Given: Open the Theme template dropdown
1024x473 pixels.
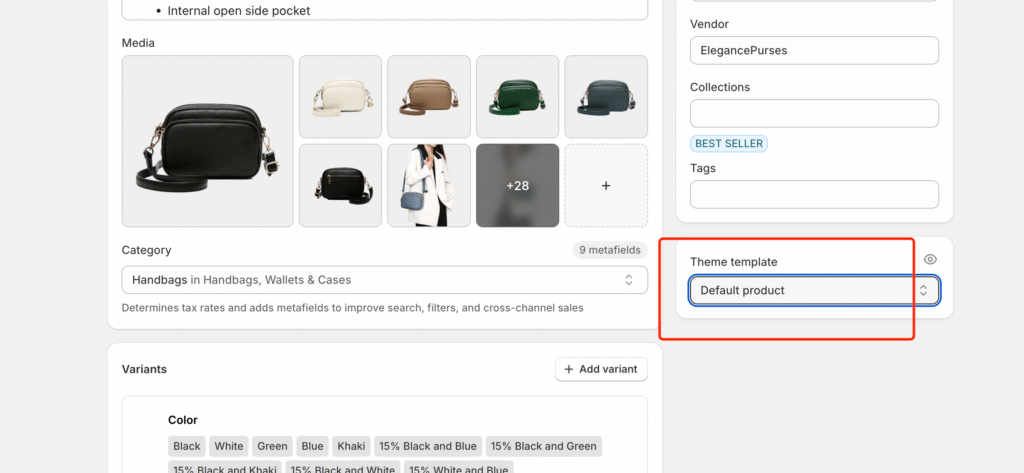Looking at the screenshot, I should pos(814,291).
